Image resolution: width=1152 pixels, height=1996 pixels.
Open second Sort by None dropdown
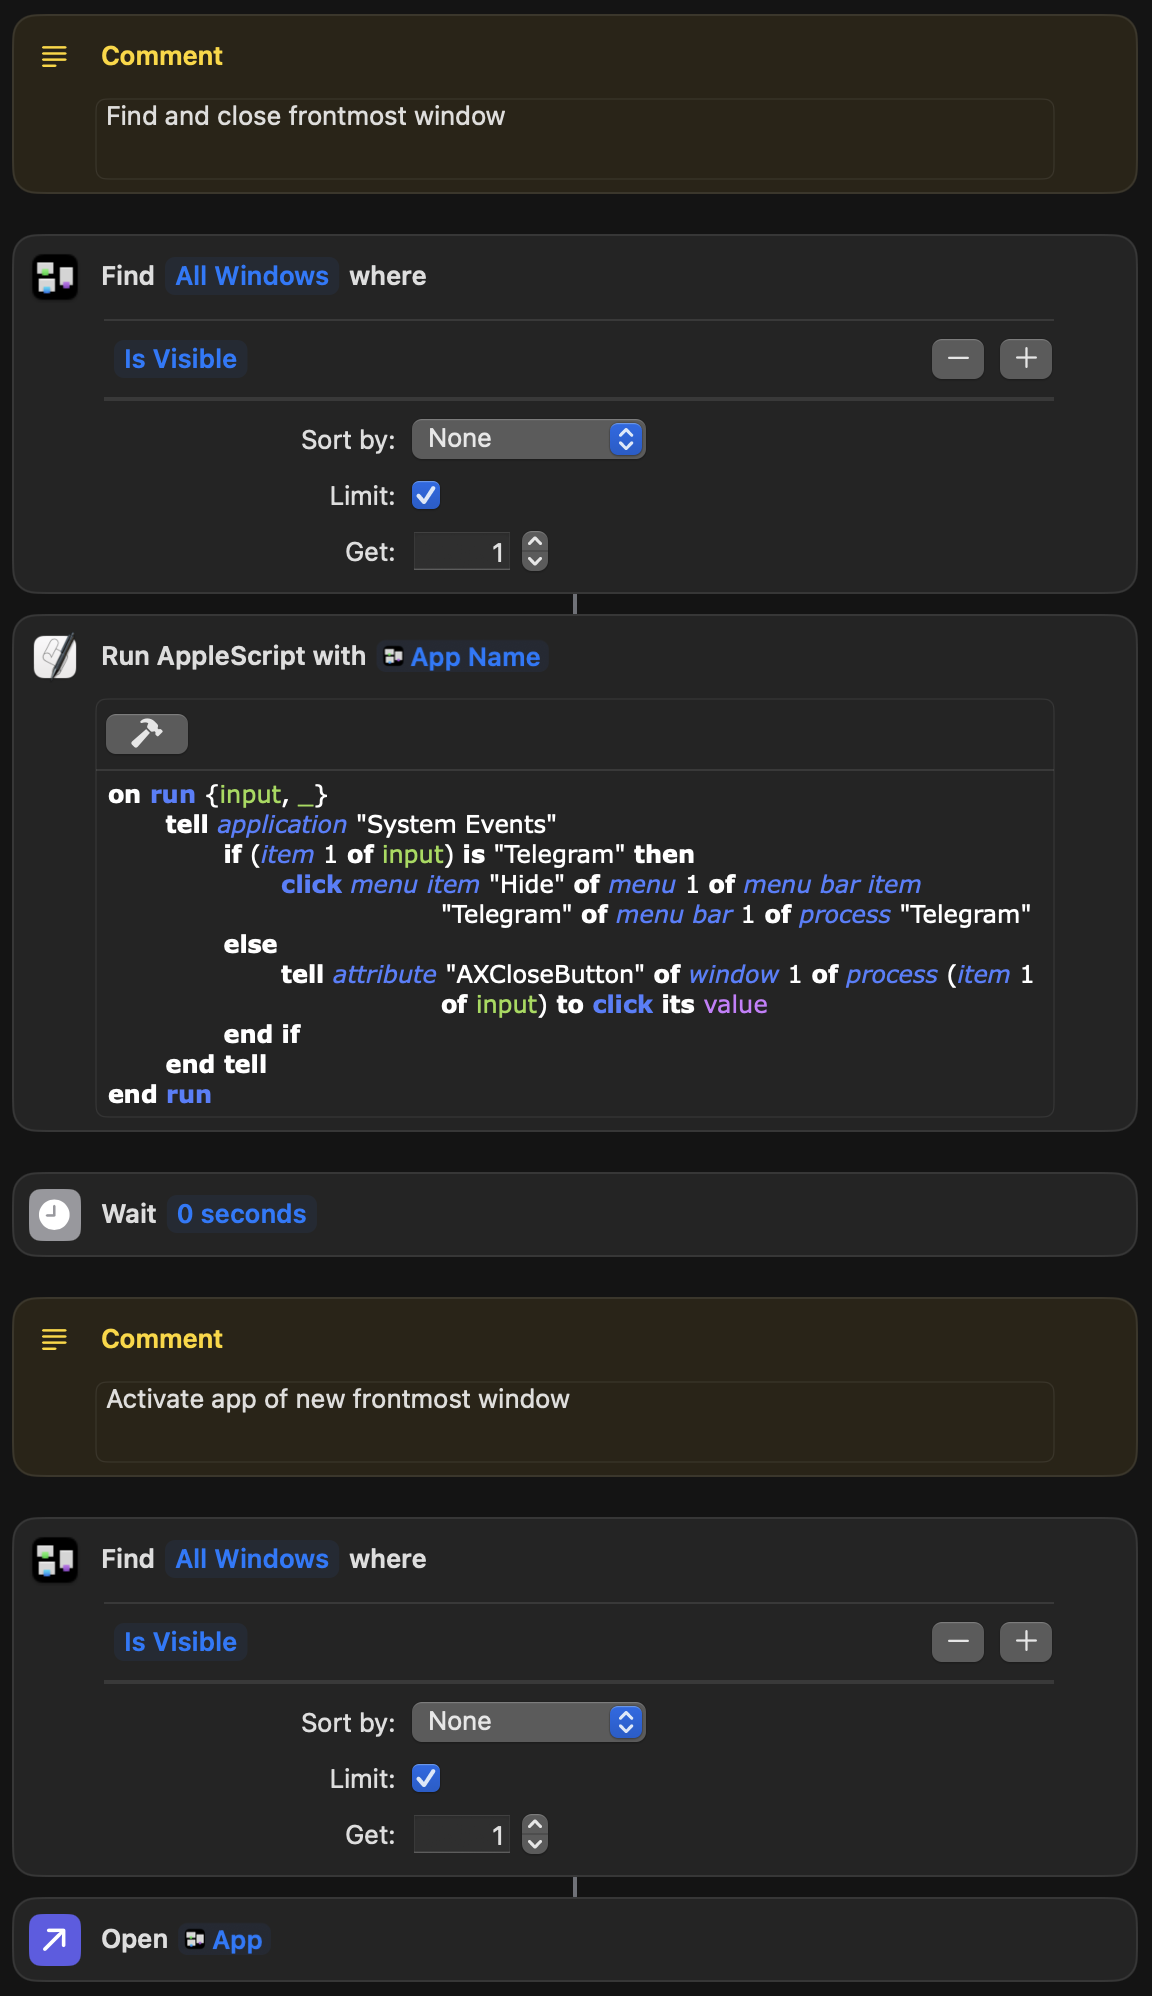pos(529,1722)
